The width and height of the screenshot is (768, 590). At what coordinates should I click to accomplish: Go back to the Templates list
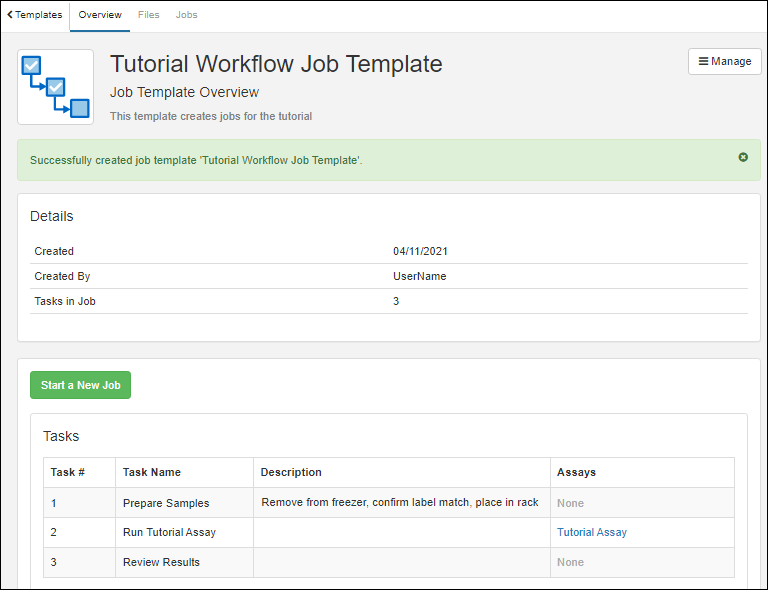(x=35, y=15)
